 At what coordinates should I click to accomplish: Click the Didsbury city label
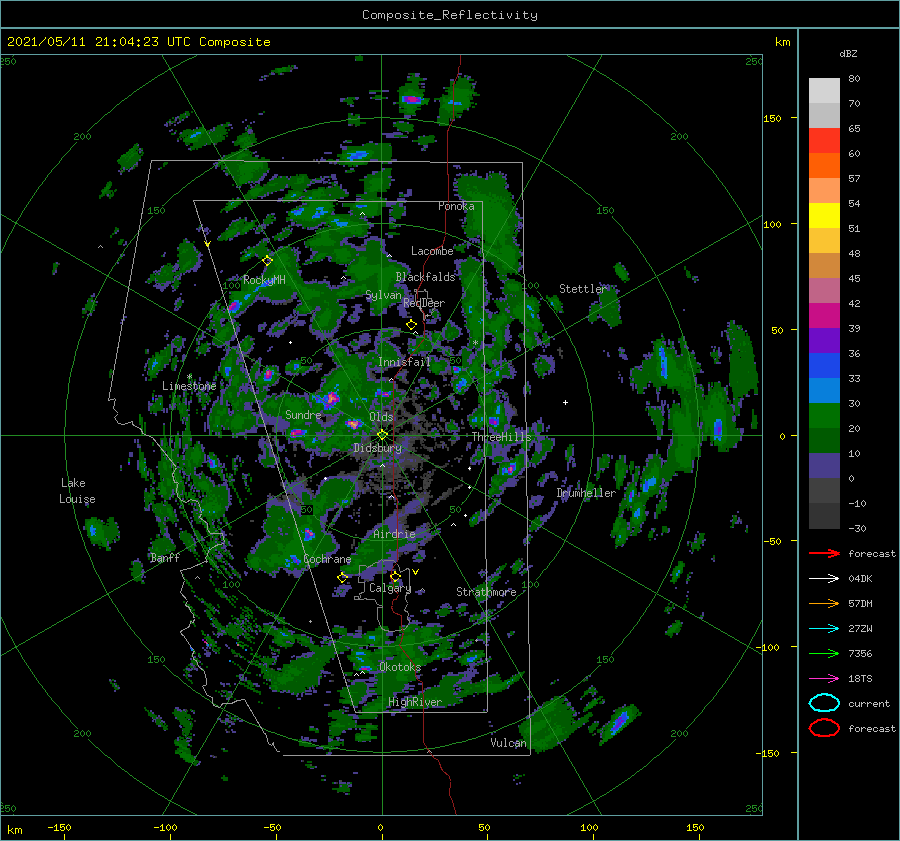(x=377, y=448)
